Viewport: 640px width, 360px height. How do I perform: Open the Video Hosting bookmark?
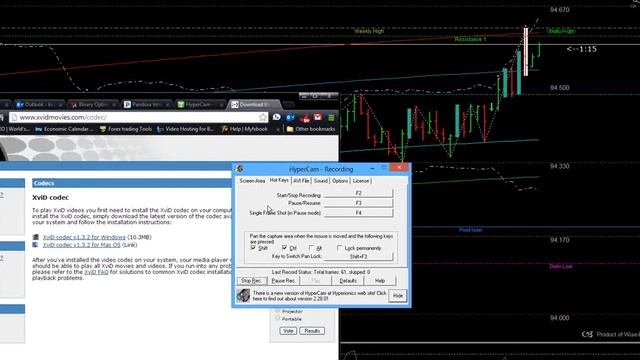(186, 129)
